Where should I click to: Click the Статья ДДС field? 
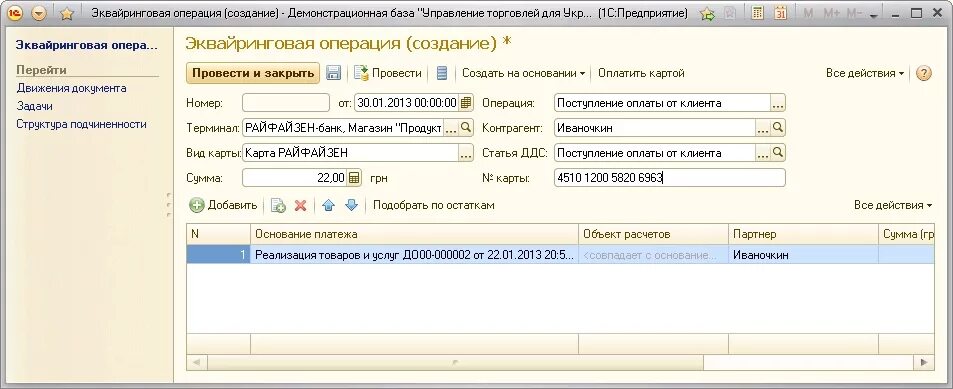[x=655, y=153]
